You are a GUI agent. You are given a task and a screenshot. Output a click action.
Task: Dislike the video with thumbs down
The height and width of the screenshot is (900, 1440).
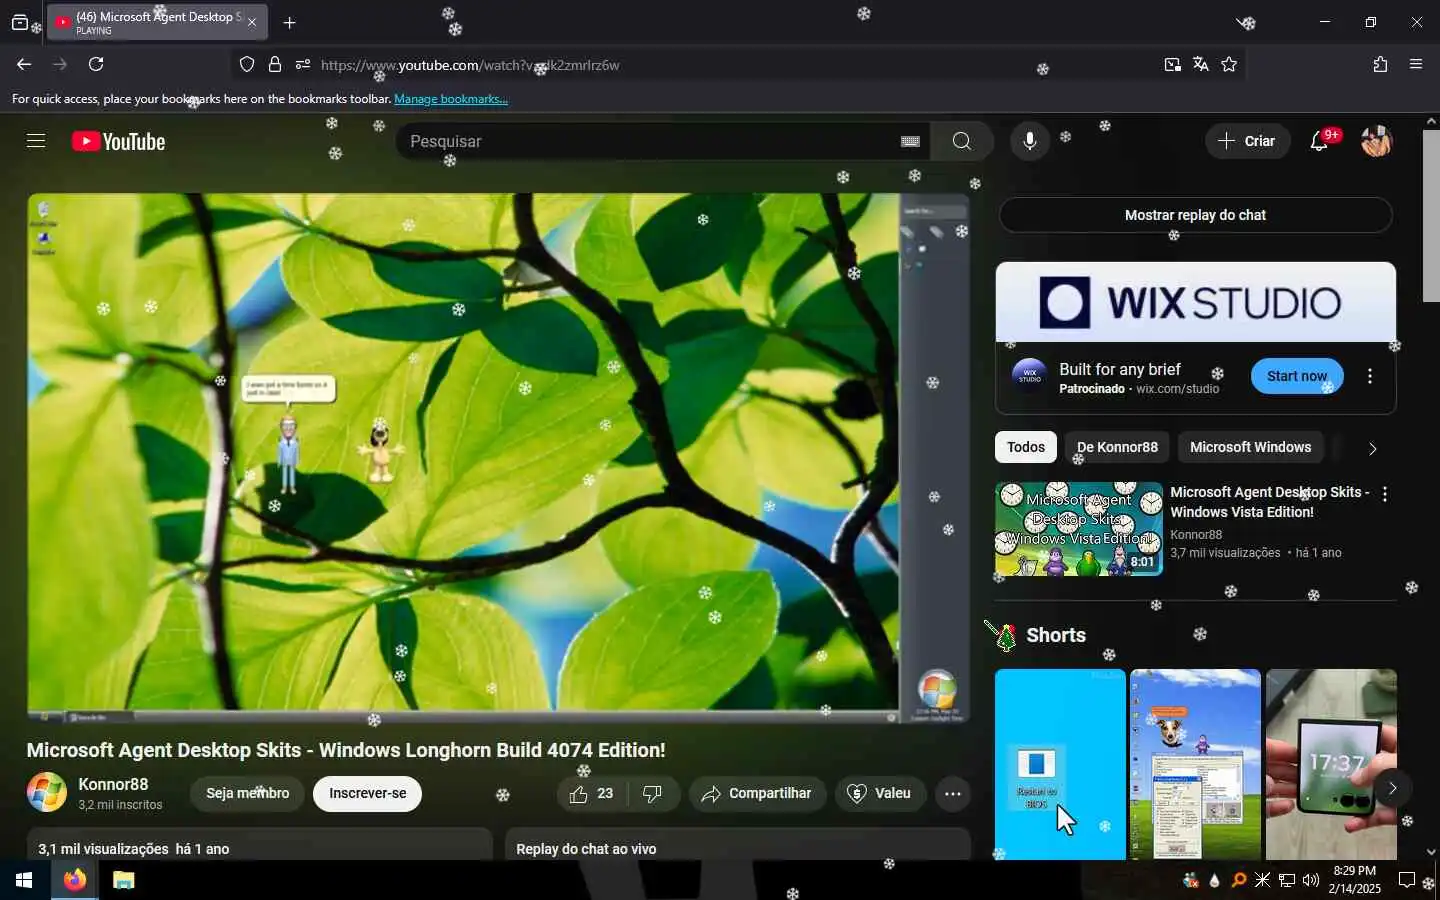coord(653,793)
